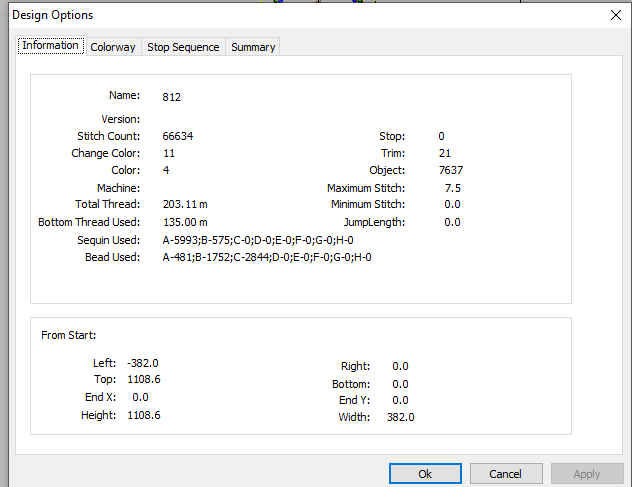Click the Maximum Stitch value 7.5
The height and width of the screenshot is (487, 632).
(453, 188)
